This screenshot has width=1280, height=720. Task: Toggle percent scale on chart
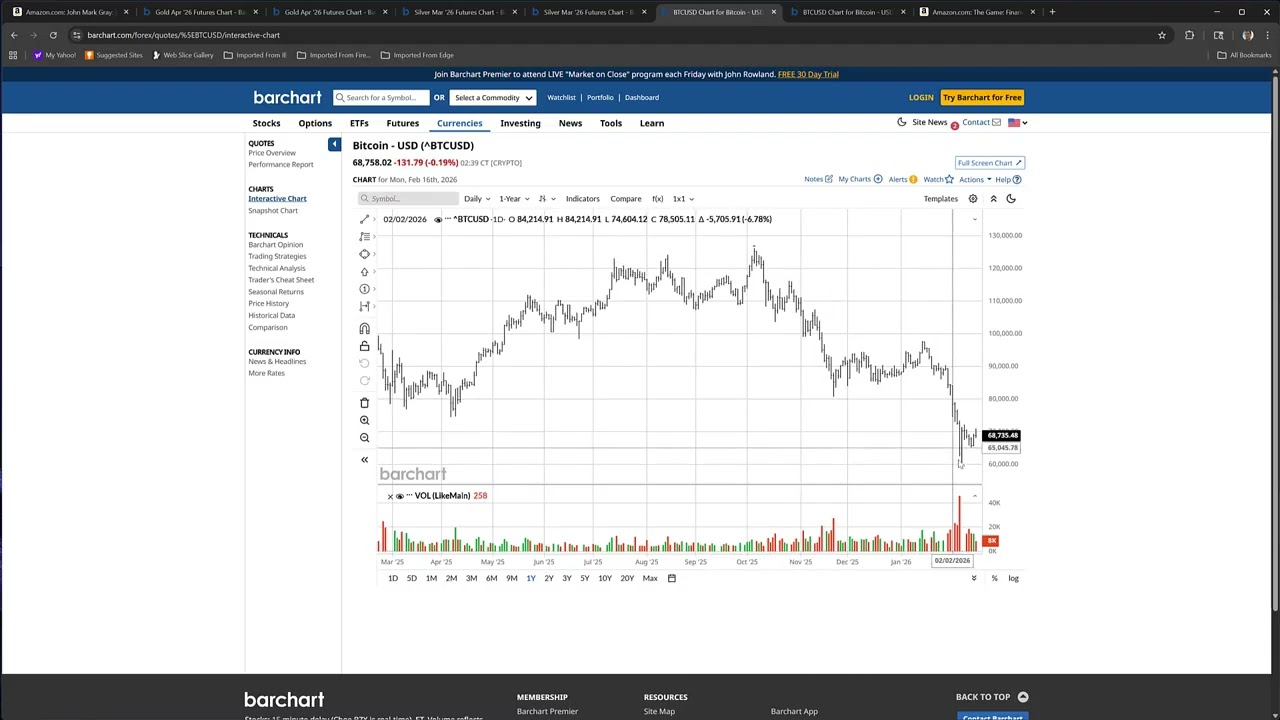pyautogui.click(x=994, y=578)
